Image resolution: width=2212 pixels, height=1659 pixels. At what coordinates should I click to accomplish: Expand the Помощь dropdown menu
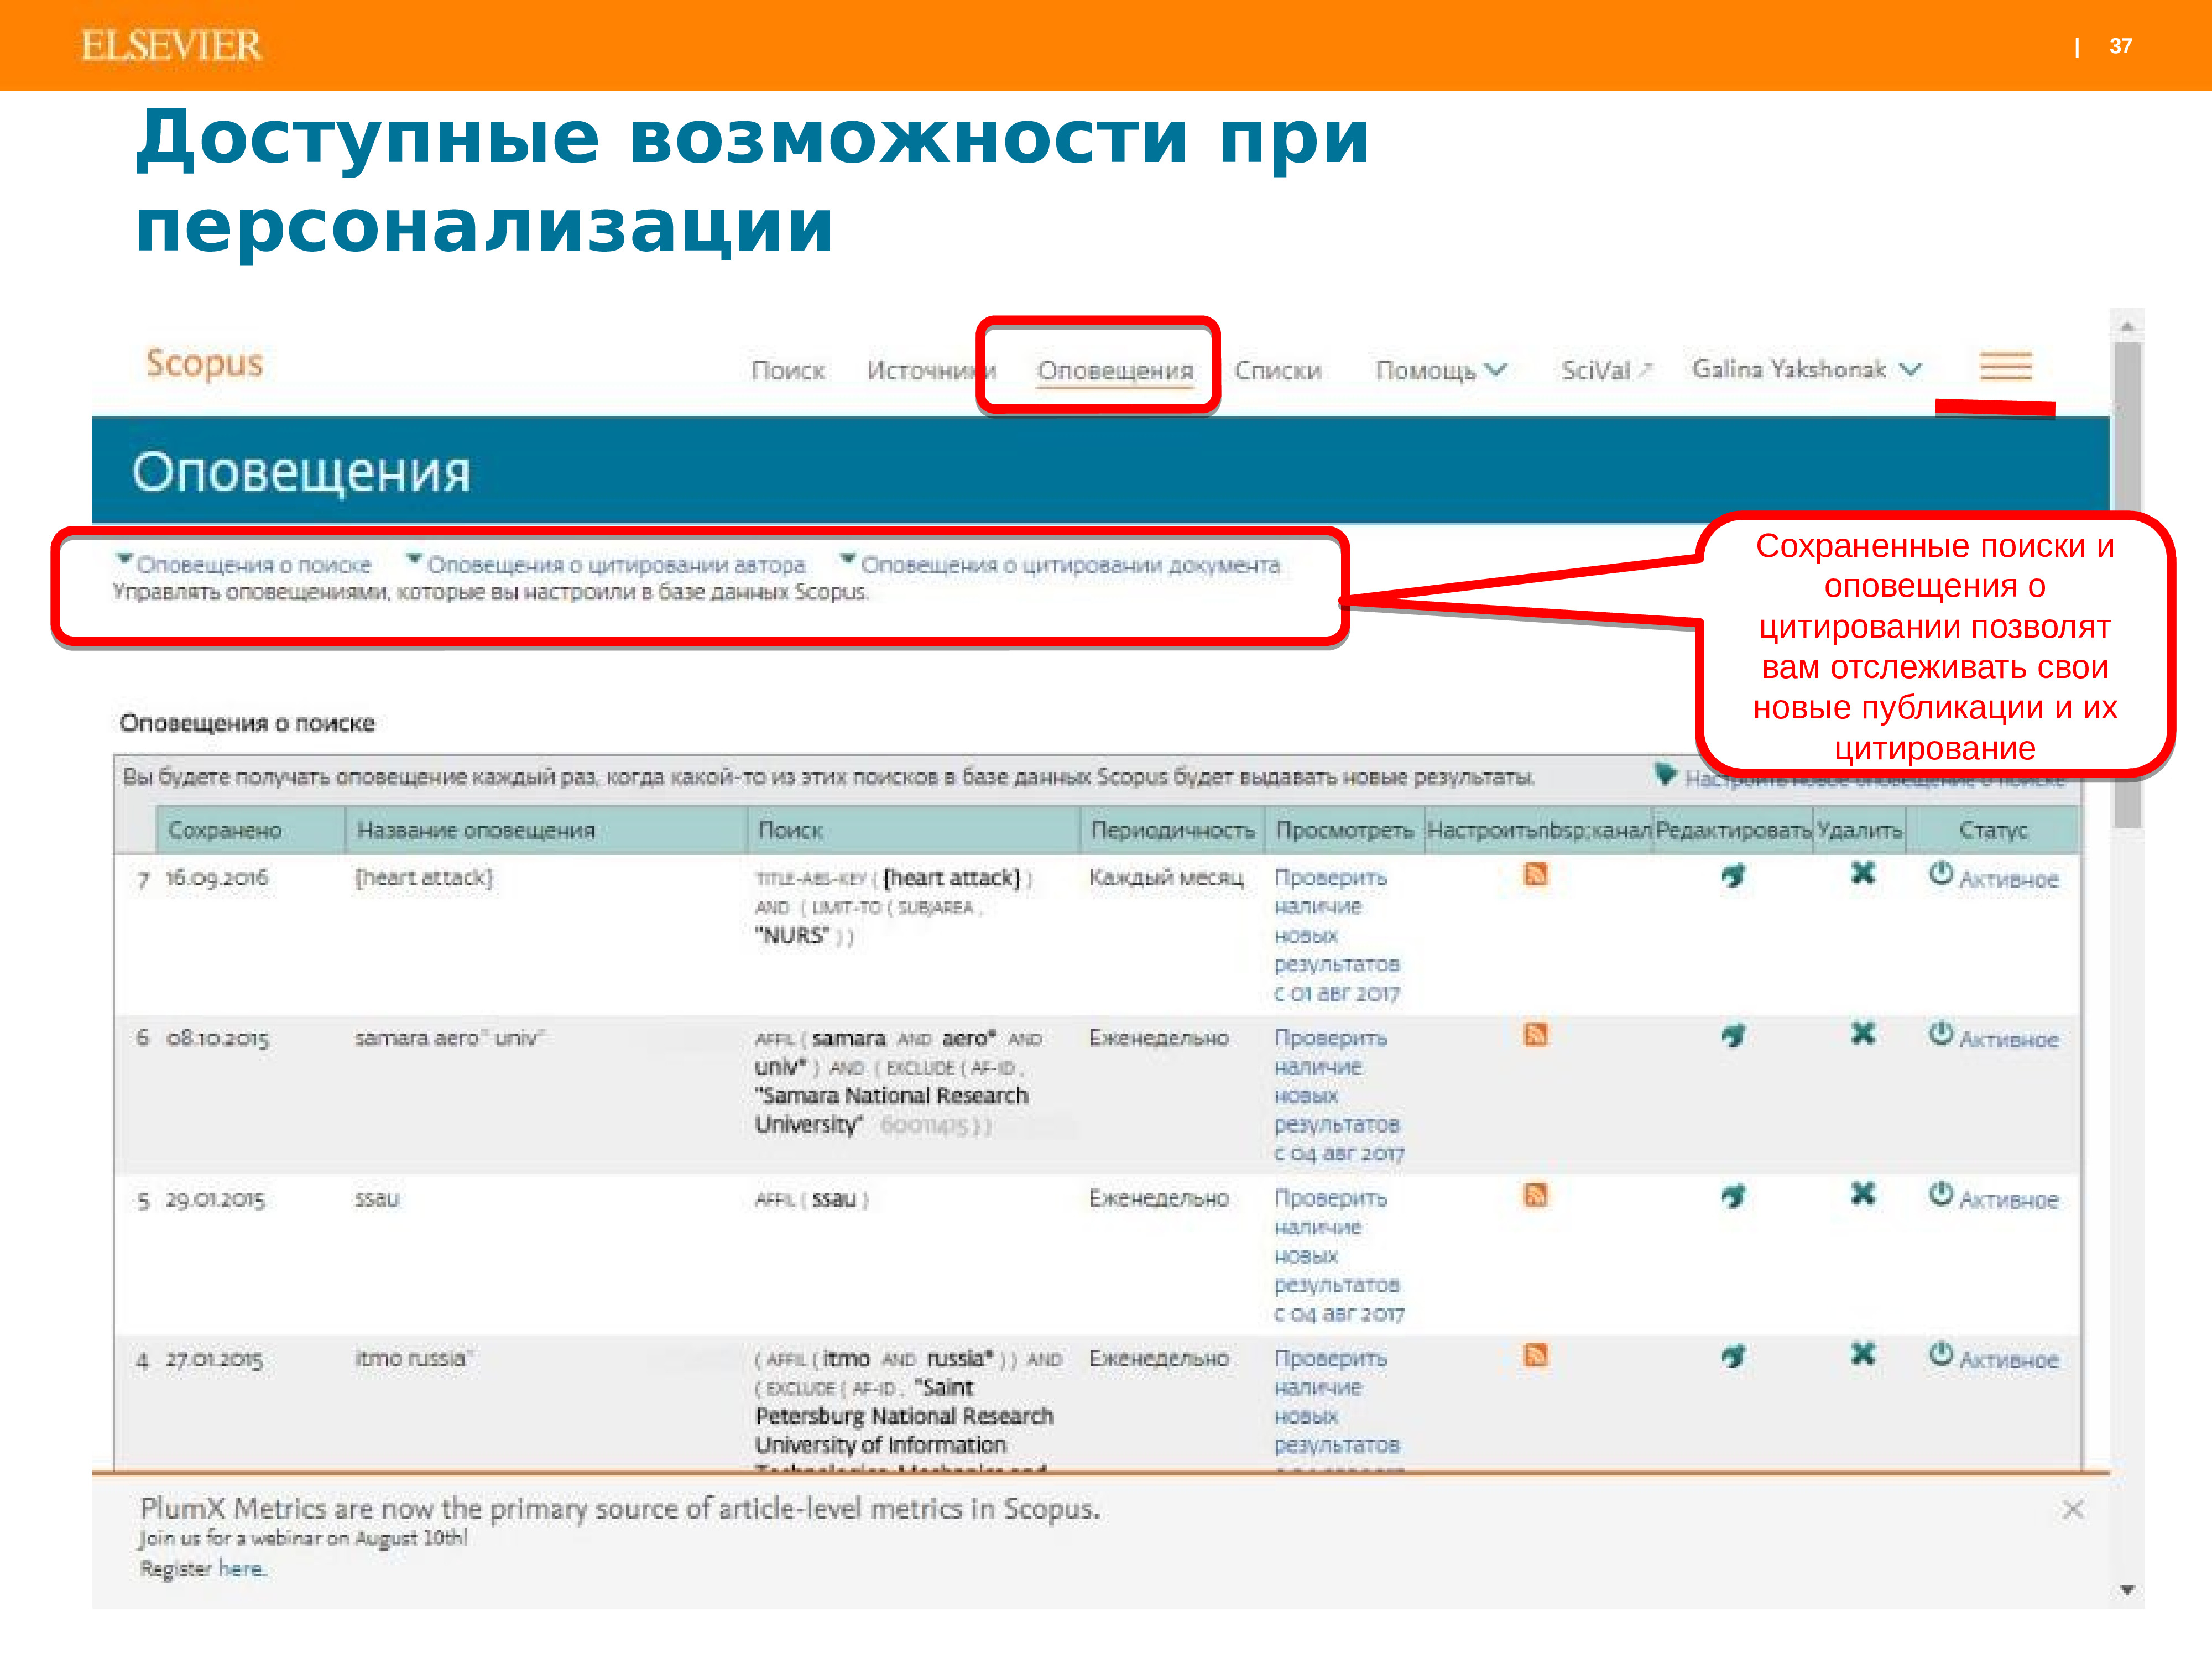coord(1440,371)
